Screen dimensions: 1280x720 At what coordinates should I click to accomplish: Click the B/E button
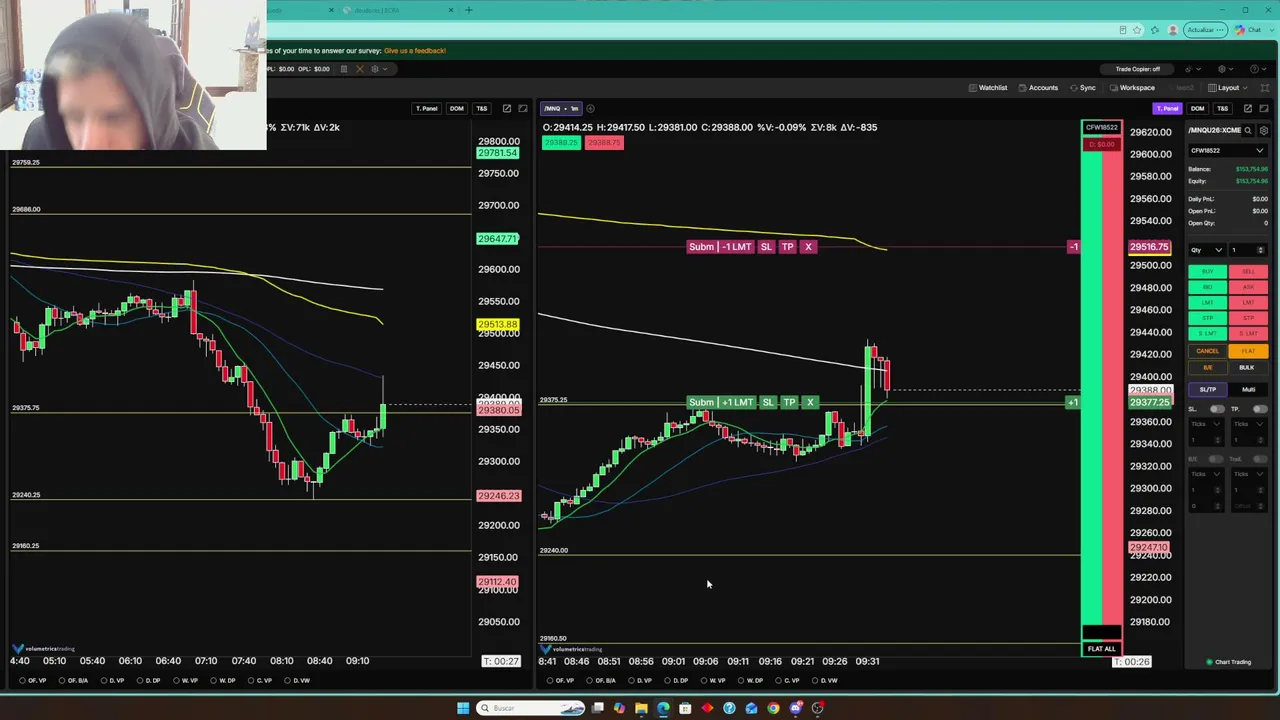tap(1207, 367)
